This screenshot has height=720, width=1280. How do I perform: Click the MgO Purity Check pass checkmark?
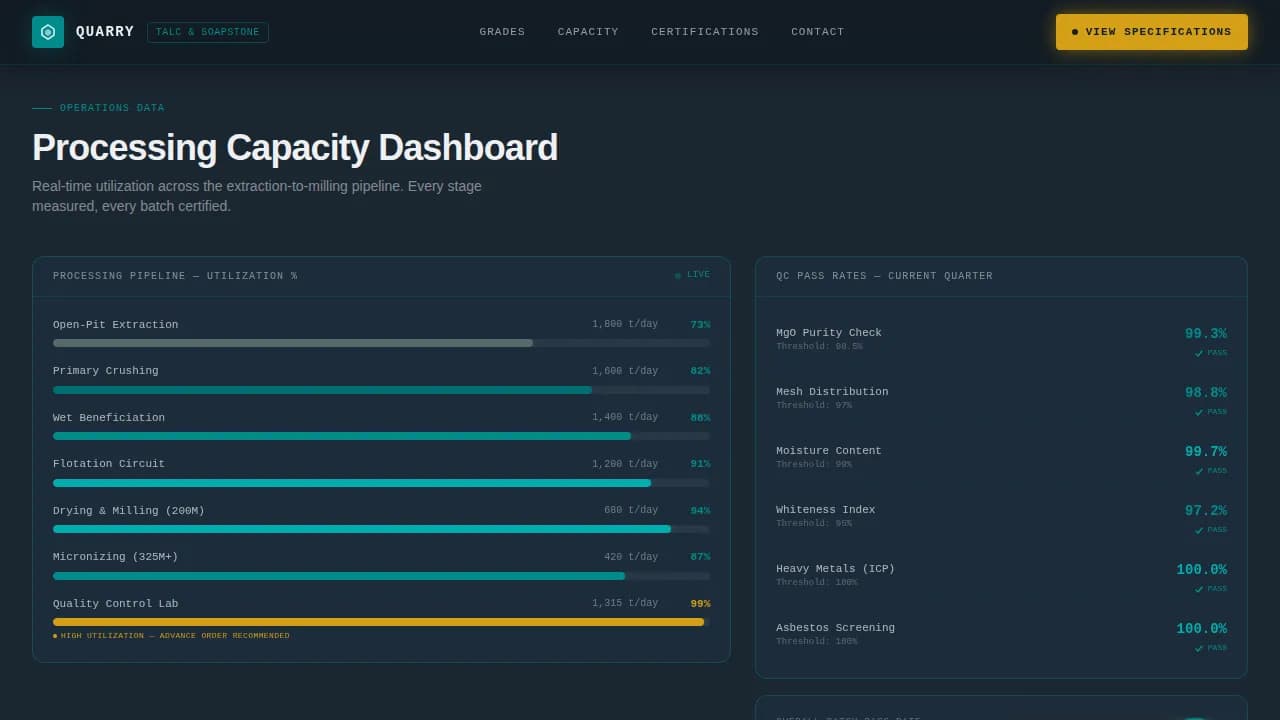[1199, 353]
